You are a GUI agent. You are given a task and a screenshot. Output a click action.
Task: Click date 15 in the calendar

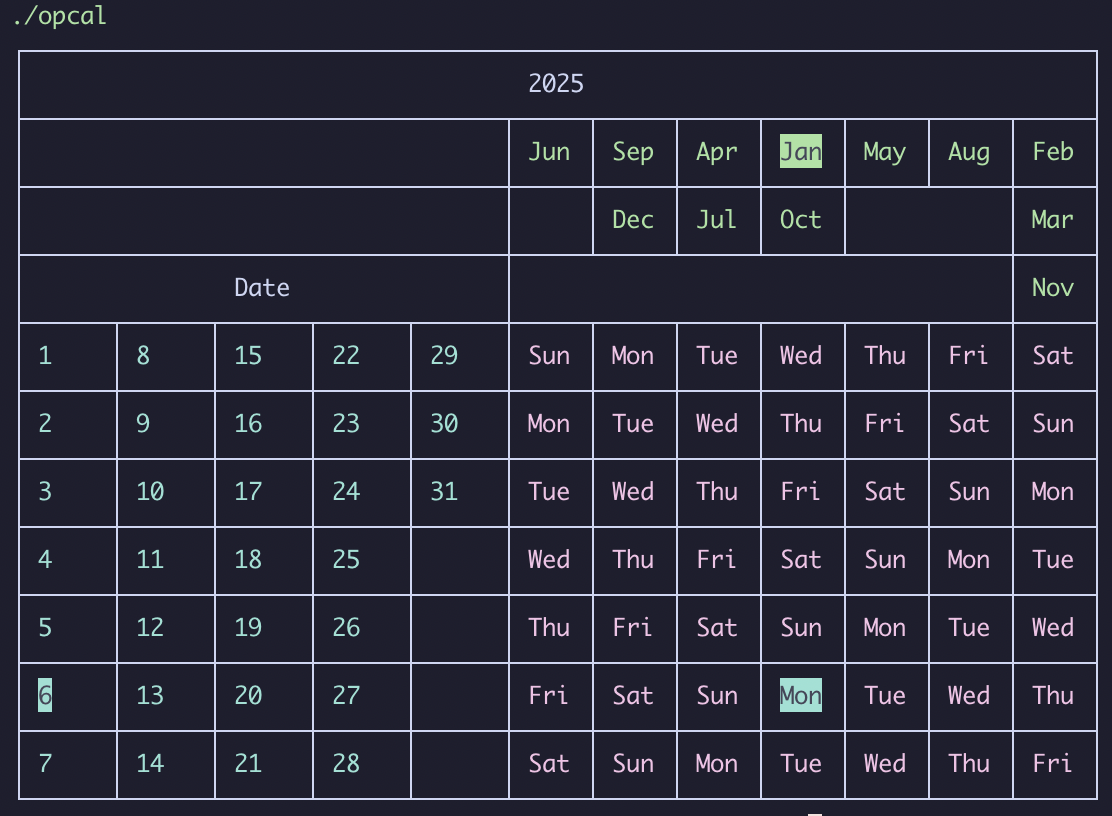click(248, 356)
